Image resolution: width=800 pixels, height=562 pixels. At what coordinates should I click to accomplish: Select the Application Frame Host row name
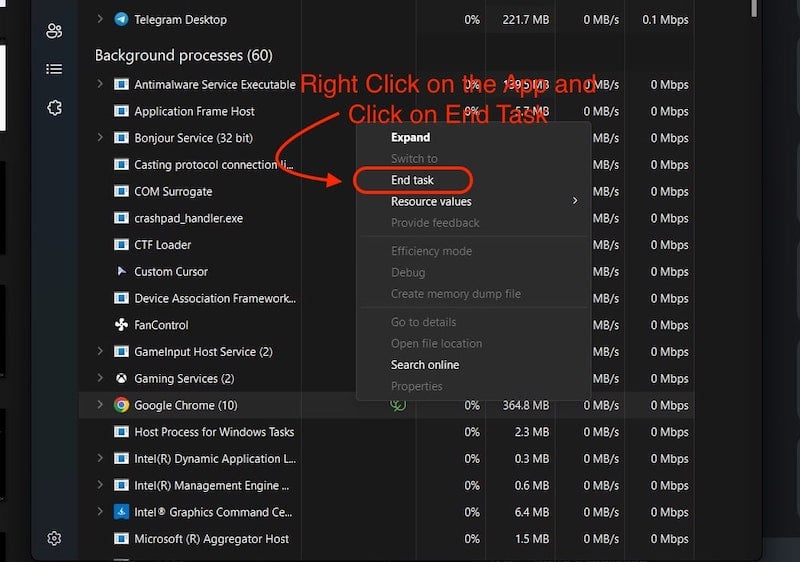pyautogui.click(x=194, y=111)
